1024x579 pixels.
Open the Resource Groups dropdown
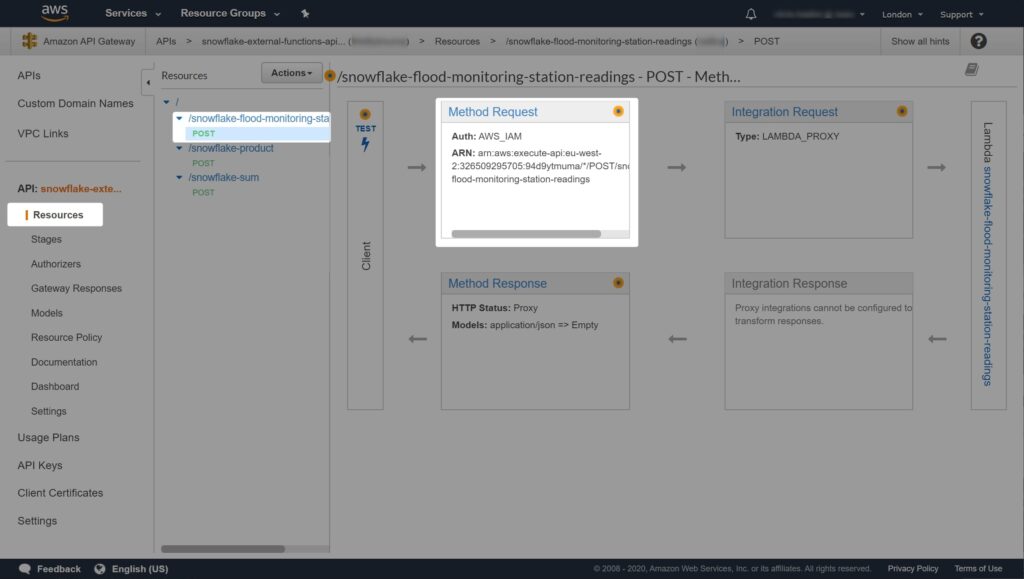(230, 14)
